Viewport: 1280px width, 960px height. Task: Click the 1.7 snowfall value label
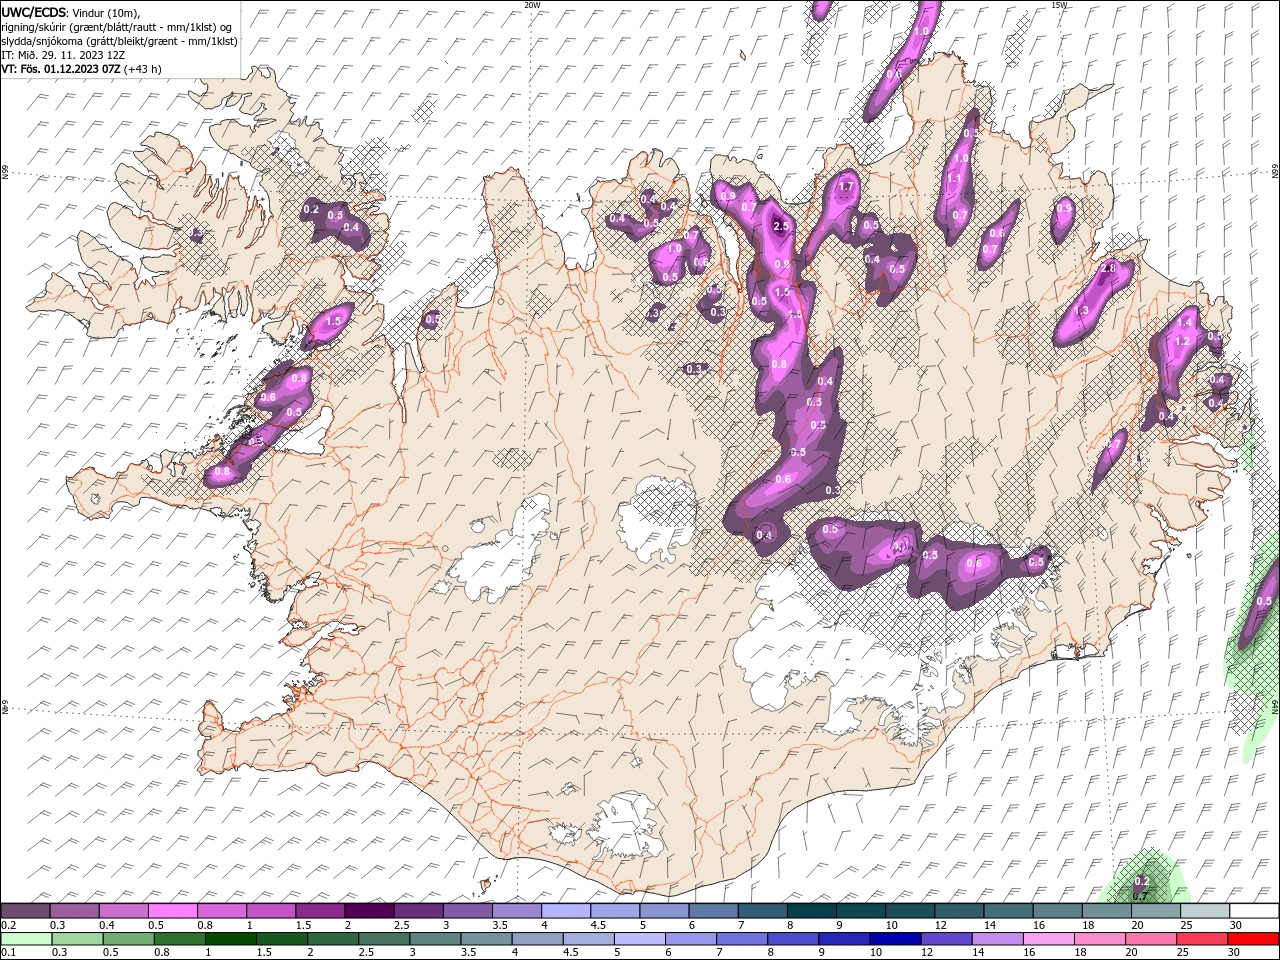coord(846,186)
